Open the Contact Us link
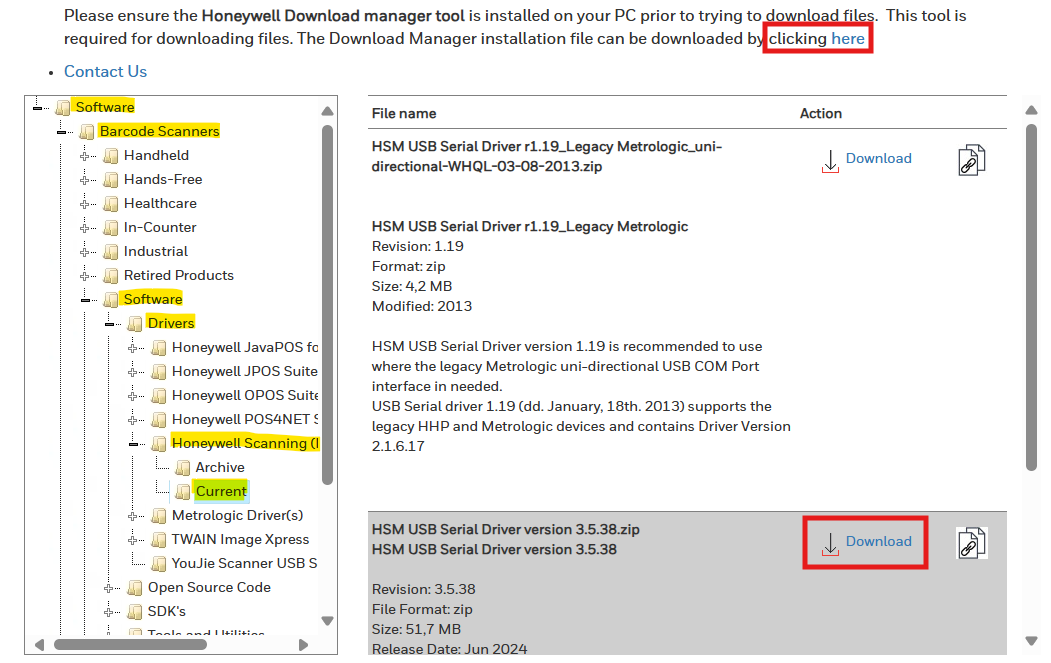This screenshot has height=663, width=1051. tap(105, 71)
